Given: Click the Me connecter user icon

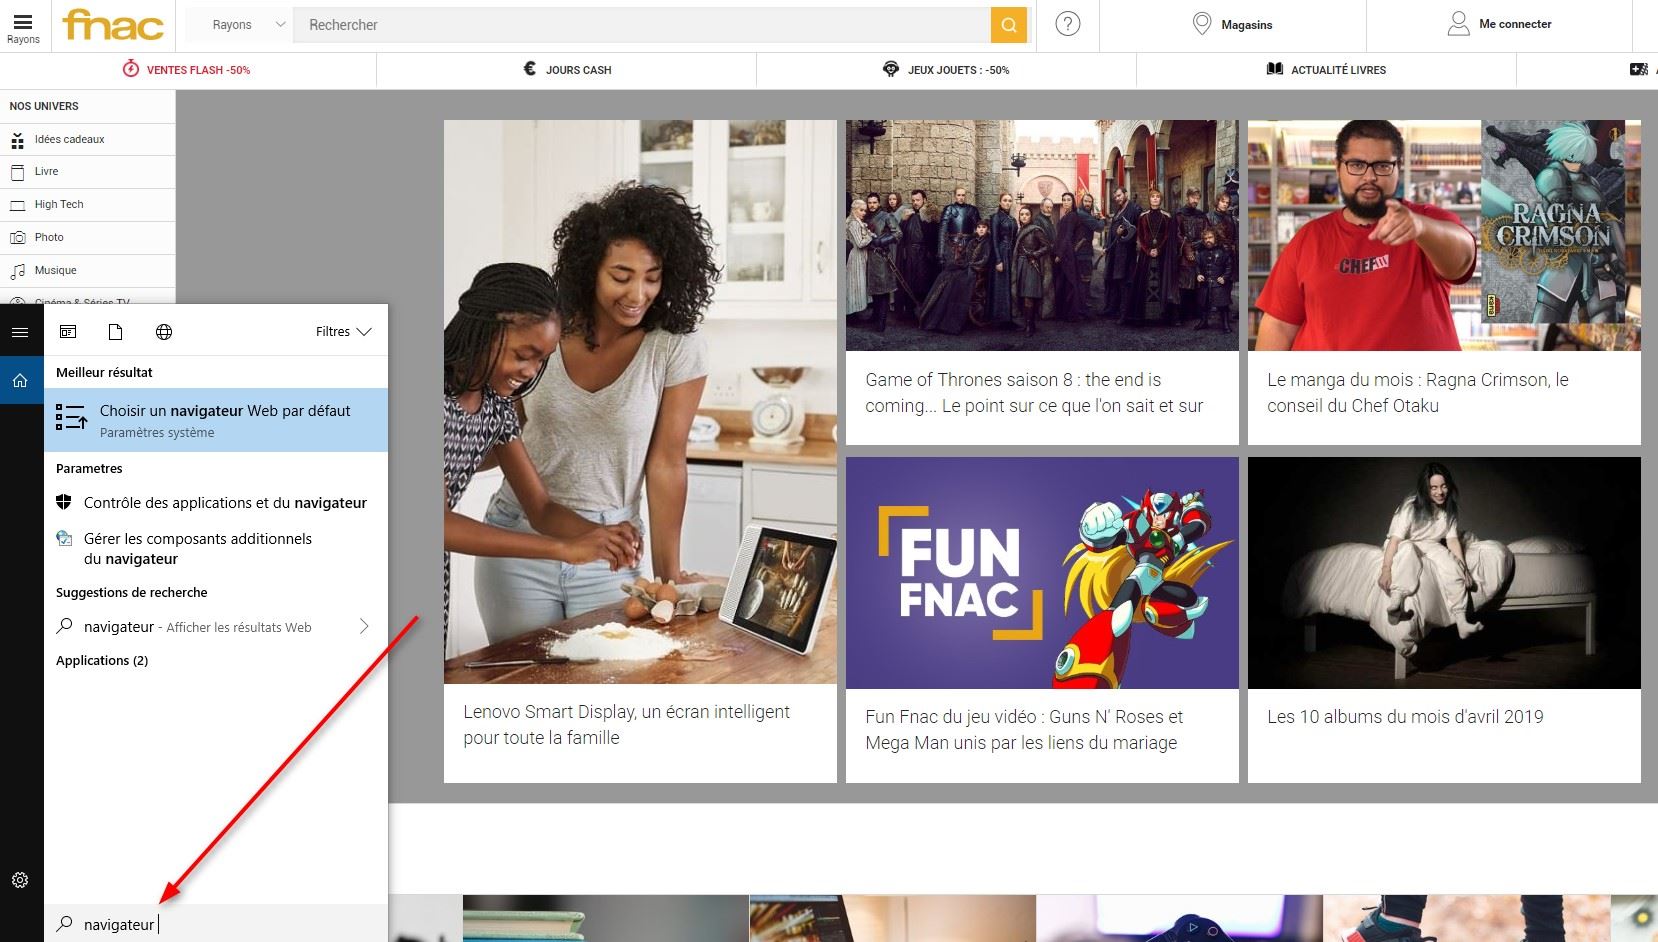Looking at the screenshot, I should click(1458, 24).
